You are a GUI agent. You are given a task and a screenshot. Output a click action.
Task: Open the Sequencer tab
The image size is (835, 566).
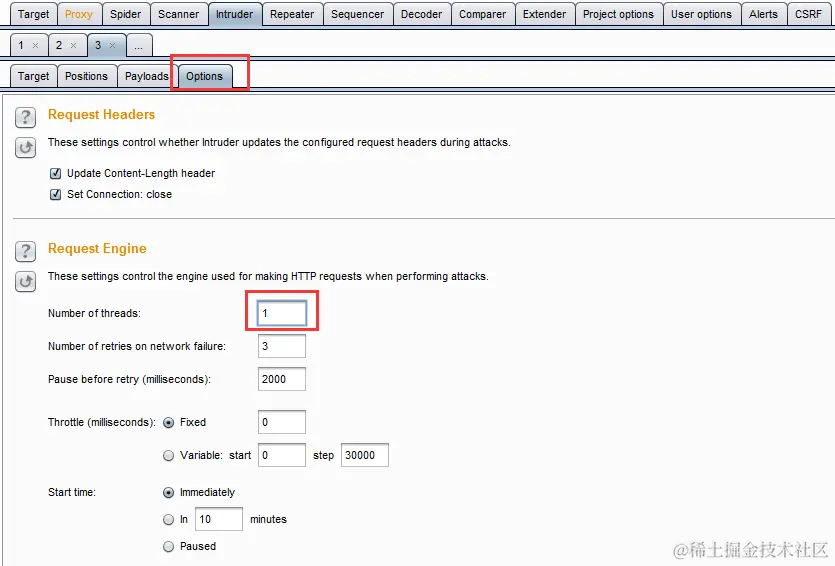point(357,14)
